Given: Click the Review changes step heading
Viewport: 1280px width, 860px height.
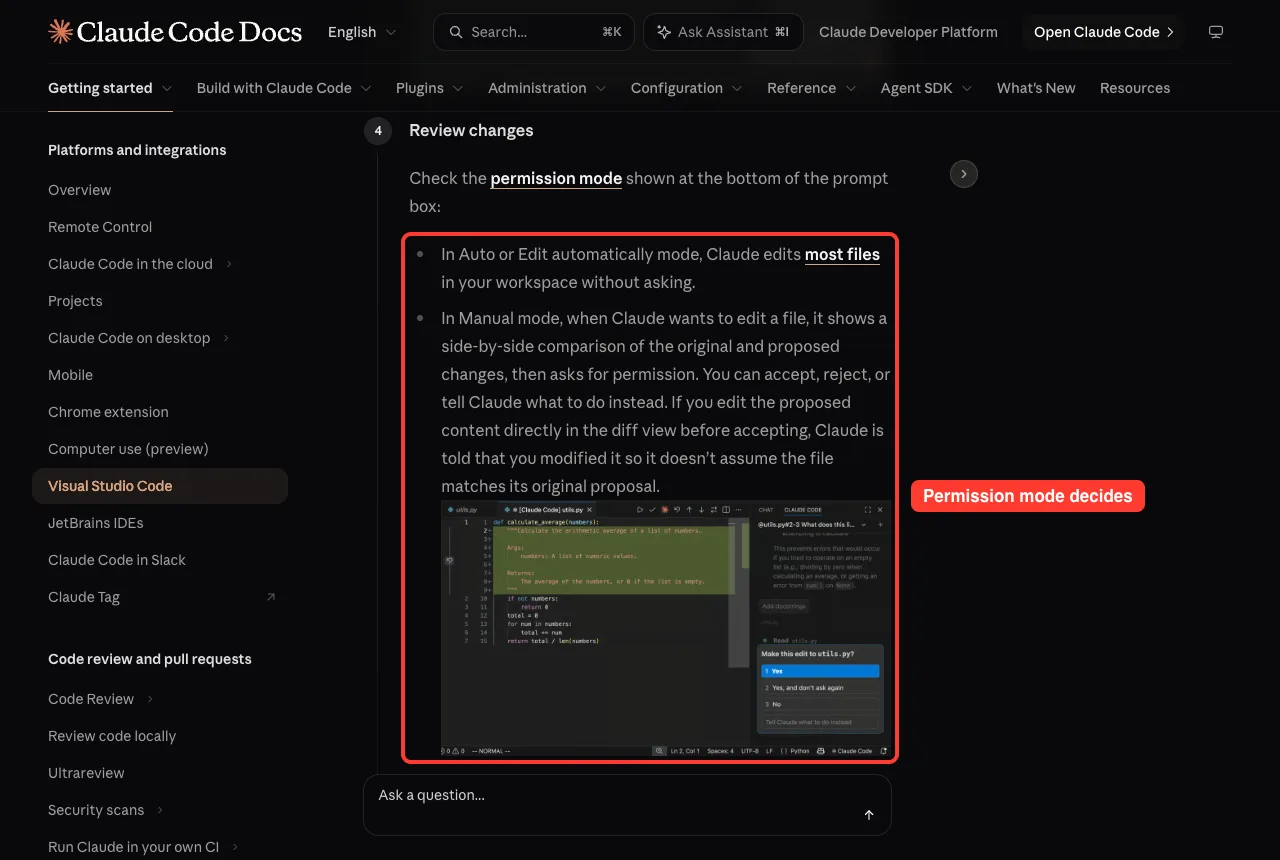Looking at the screenshot, I should [x=471, y=130].
